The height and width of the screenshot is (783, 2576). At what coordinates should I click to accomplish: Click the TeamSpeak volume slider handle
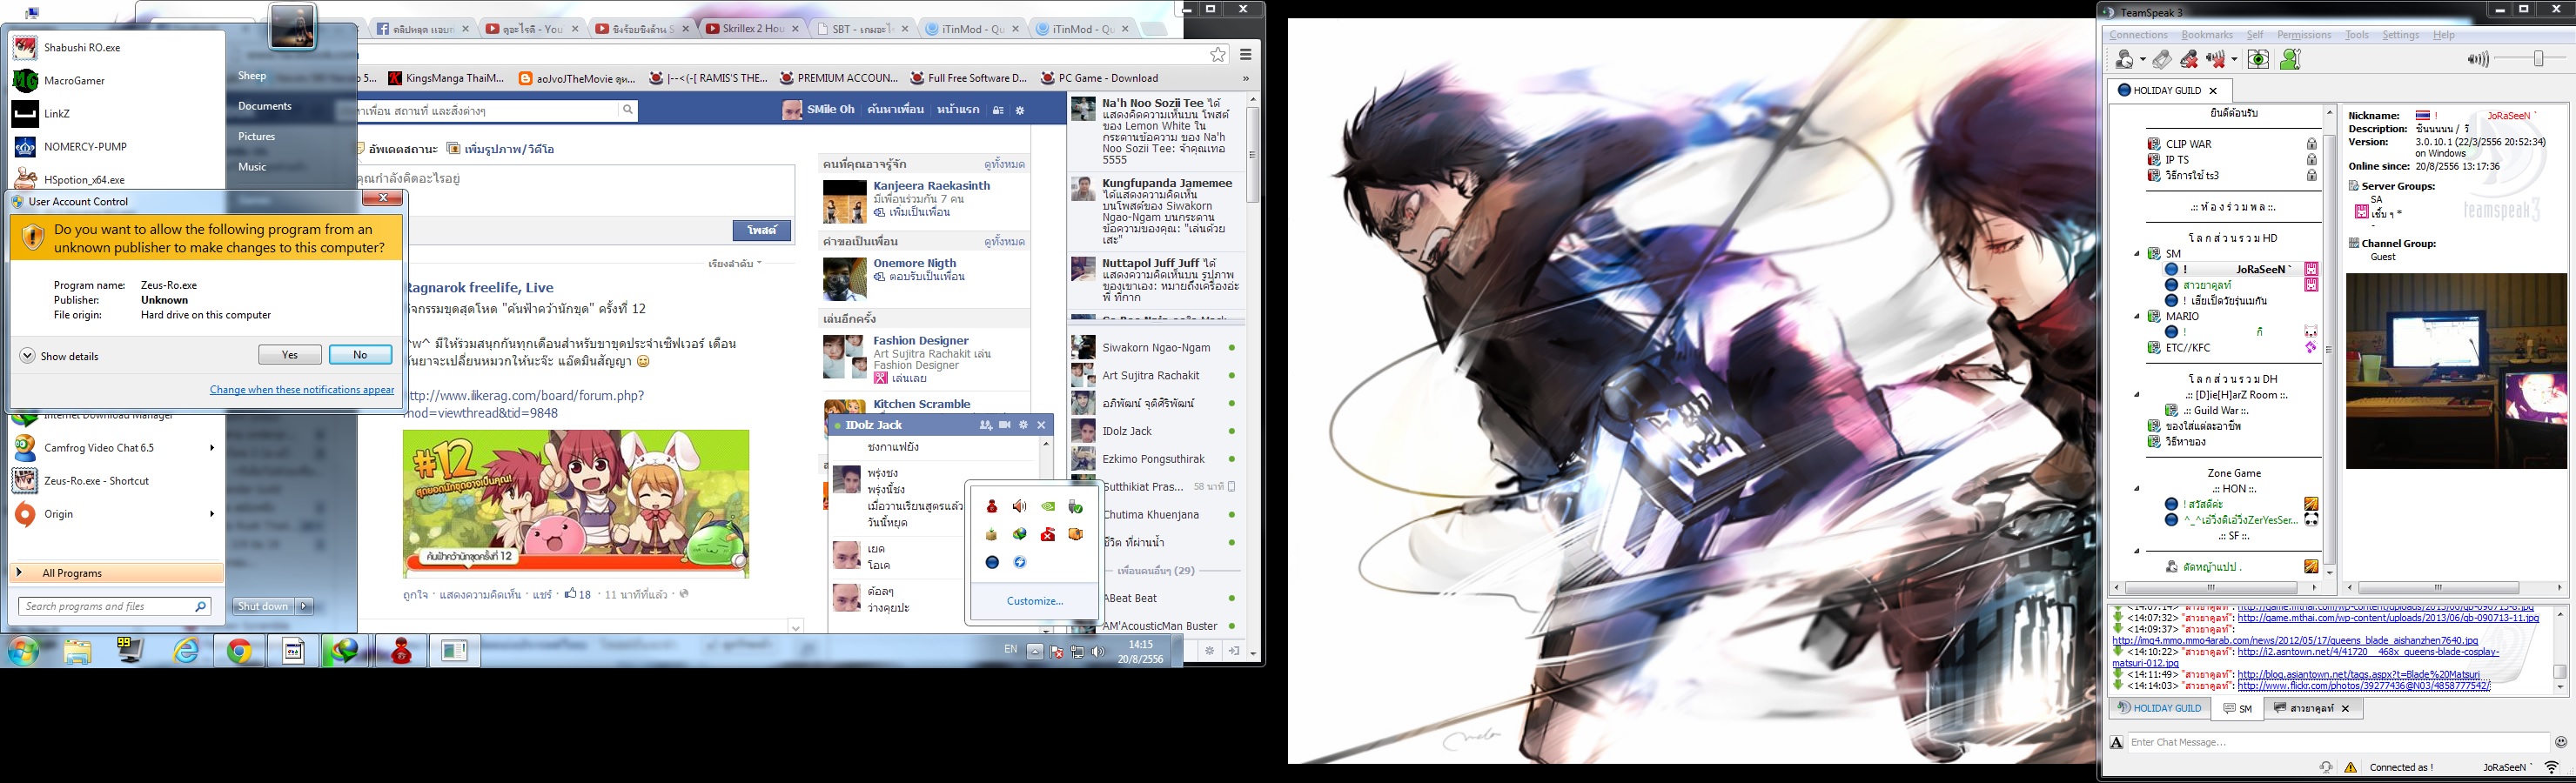click(2538, 60)
